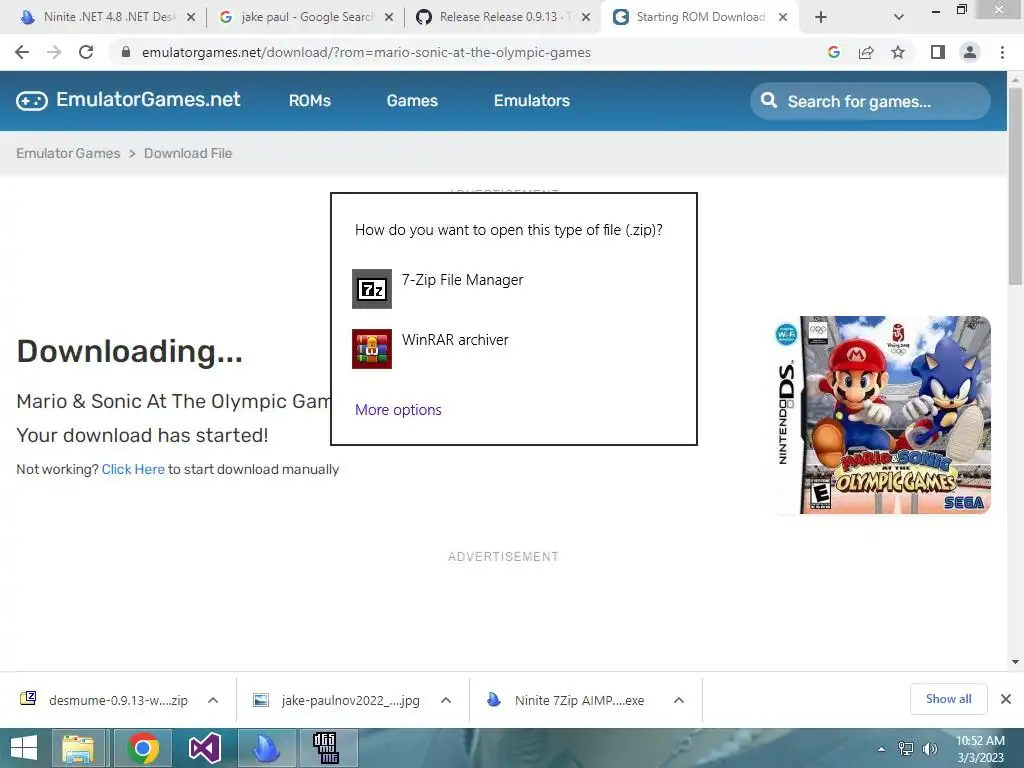Switch to the jake paul Google Search tab
The image size is (1024, 768).
pyautogui.click(x=304, y=17)
